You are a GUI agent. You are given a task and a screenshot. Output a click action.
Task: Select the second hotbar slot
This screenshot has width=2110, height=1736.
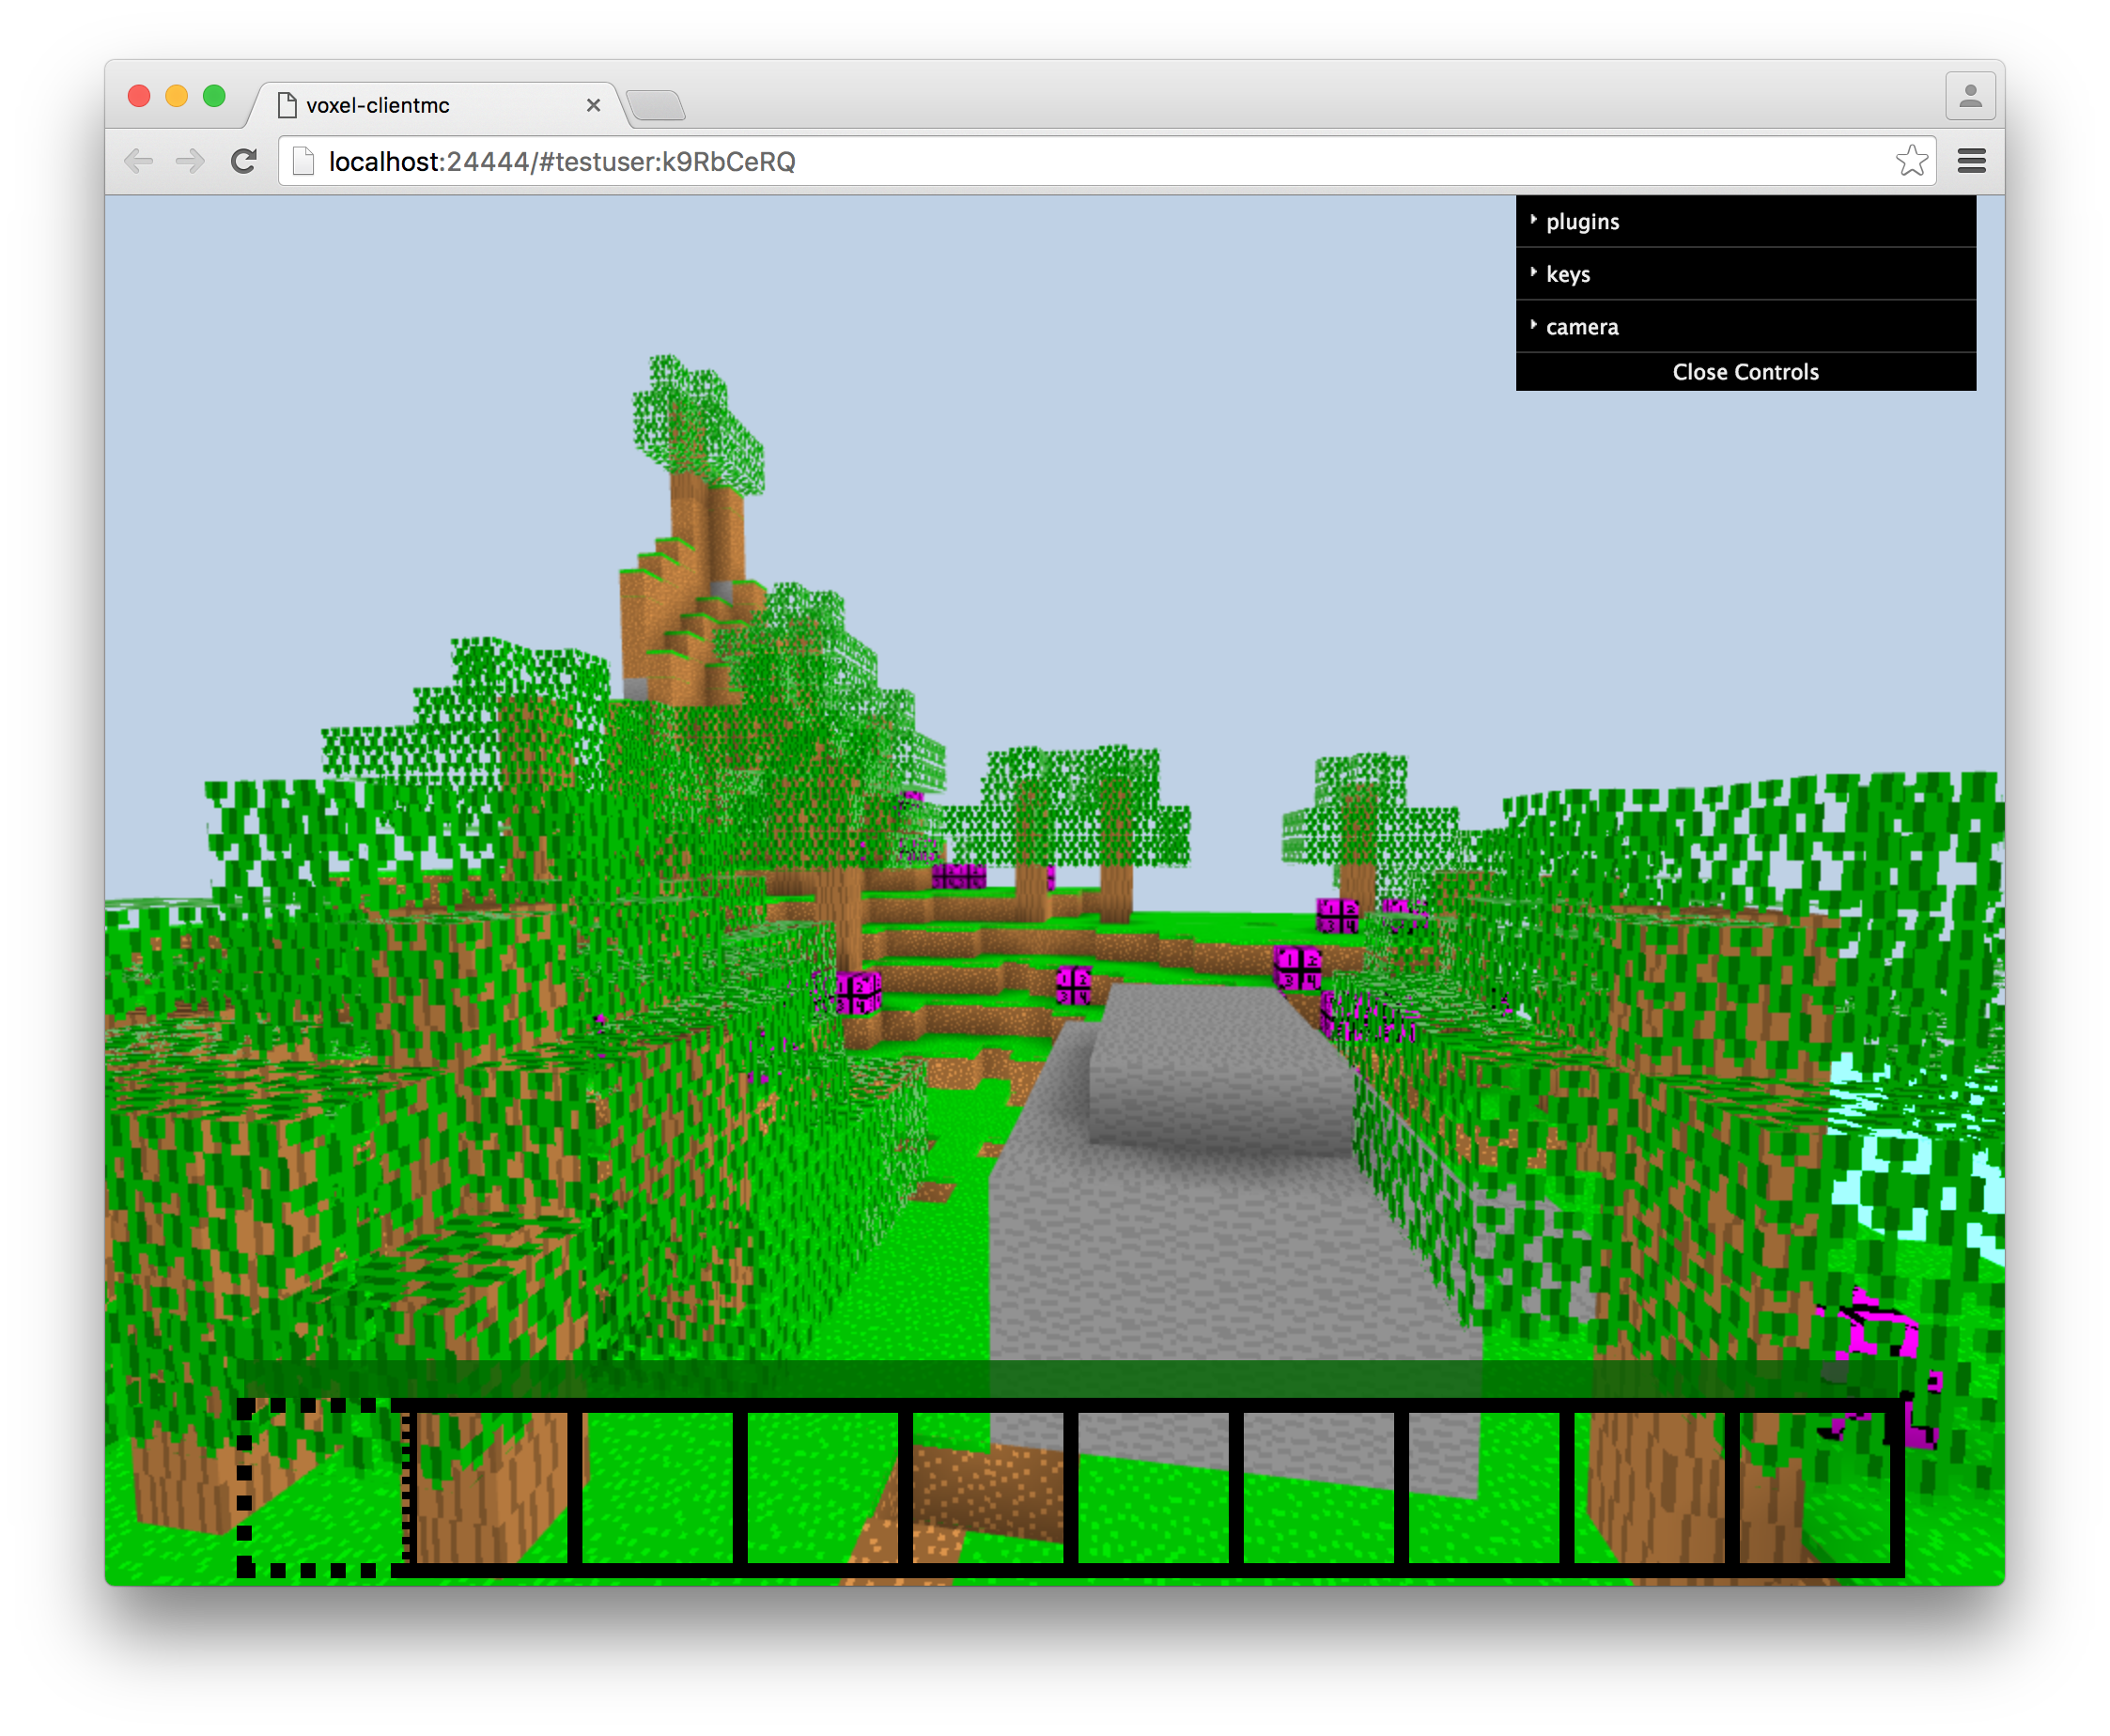(x=492, y=1487)
